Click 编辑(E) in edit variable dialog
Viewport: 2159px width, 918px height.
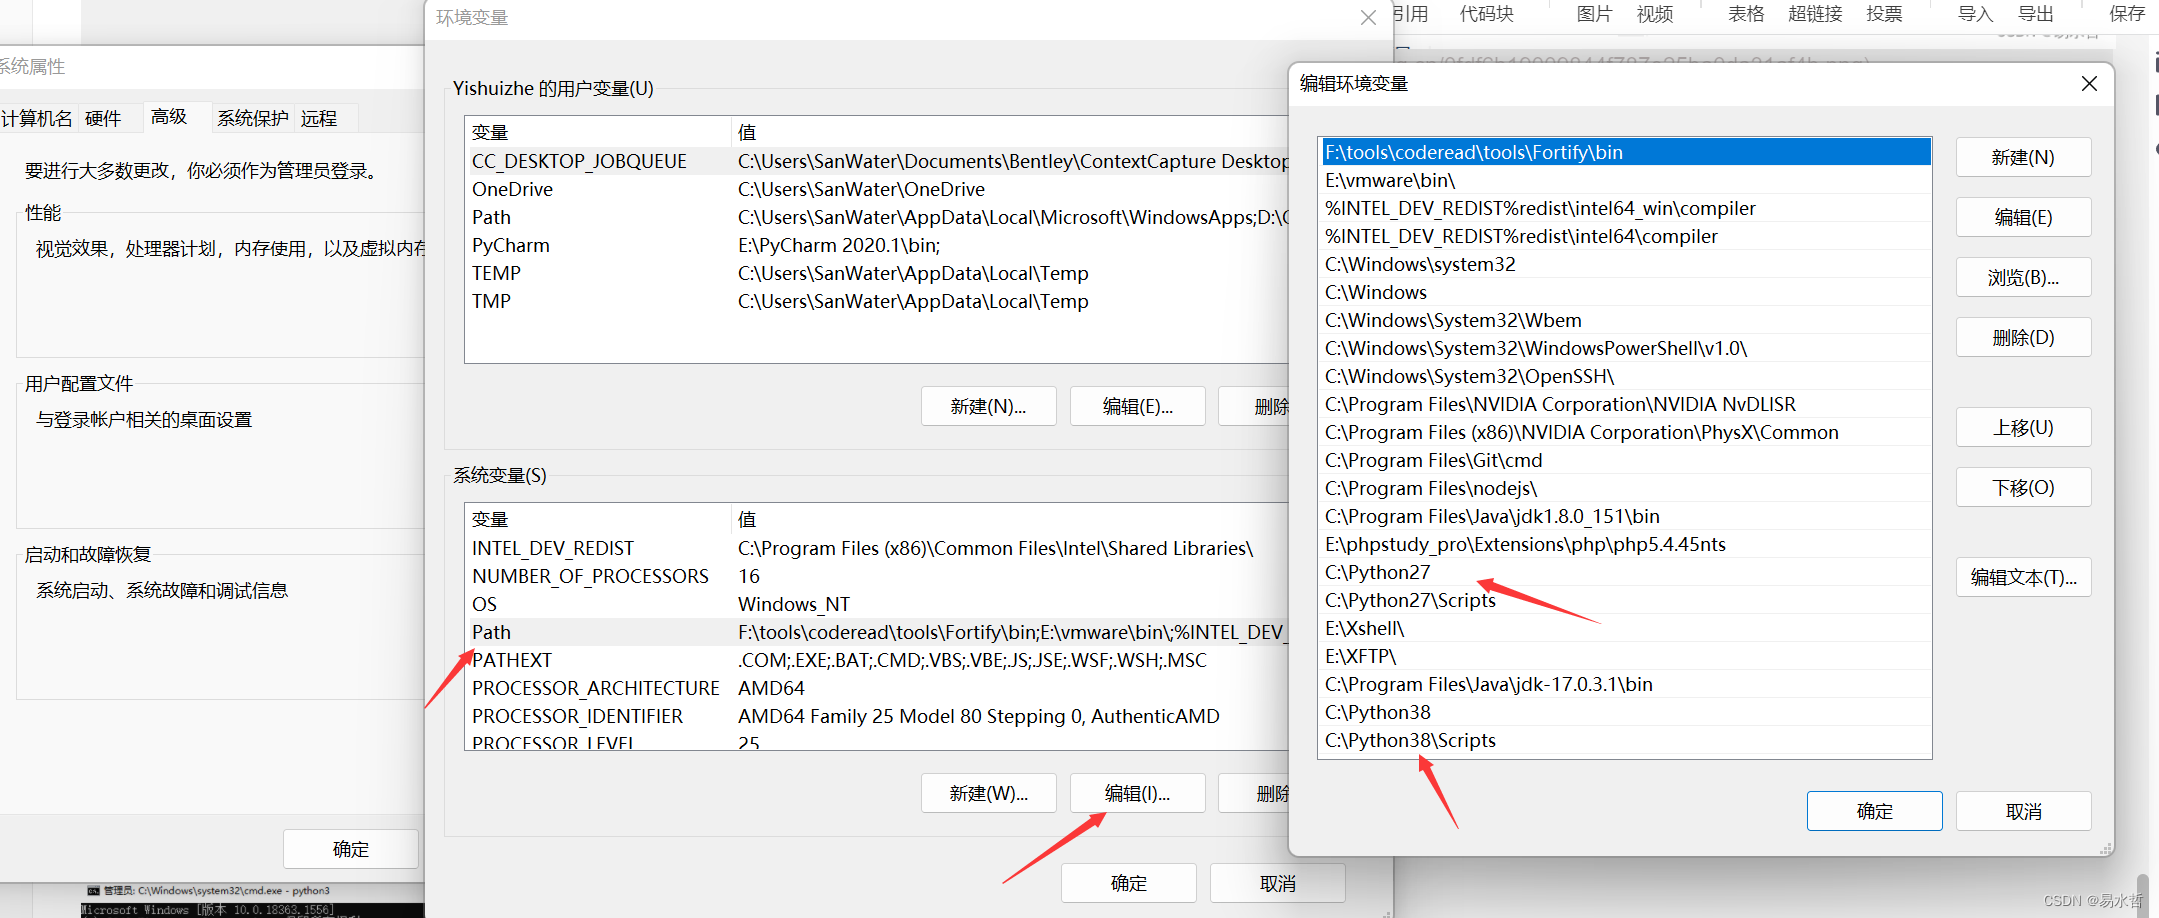click(x=2023, y=217)
